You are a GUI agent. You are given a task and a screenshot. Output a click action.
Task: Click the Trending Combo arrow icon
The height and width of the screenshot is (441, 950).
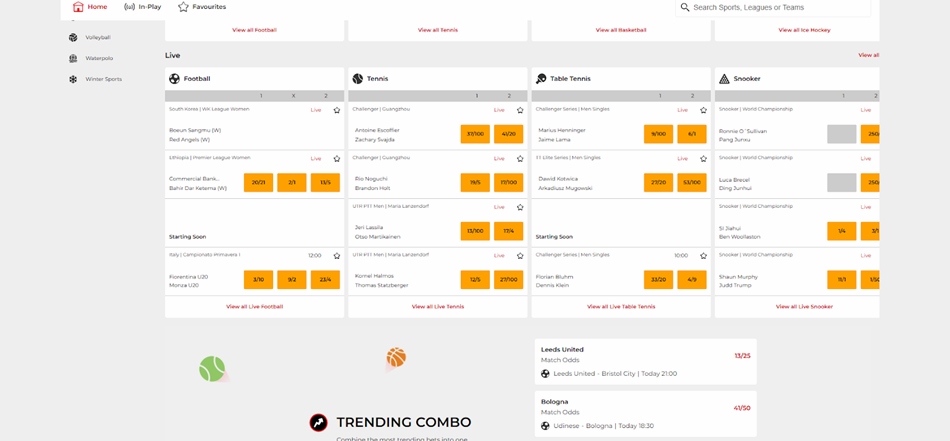pos(318,422)
